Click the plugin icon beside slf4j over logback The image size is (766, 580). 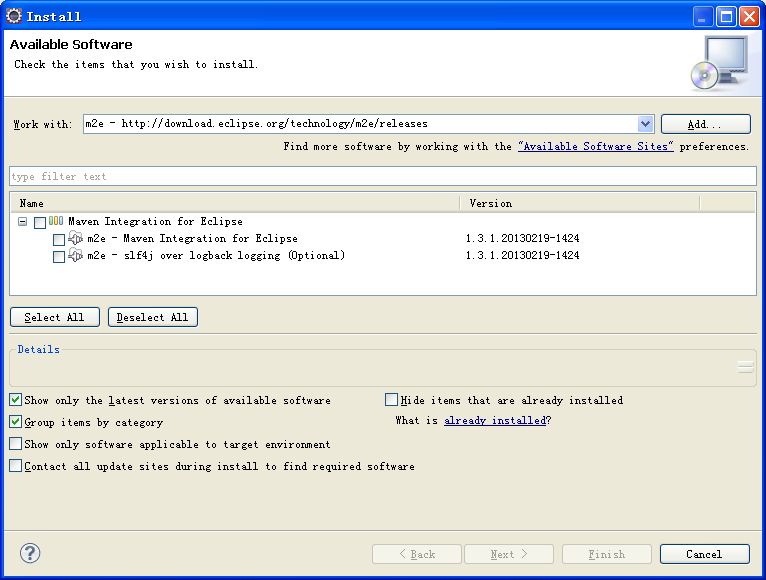click(x=75, y=255)
